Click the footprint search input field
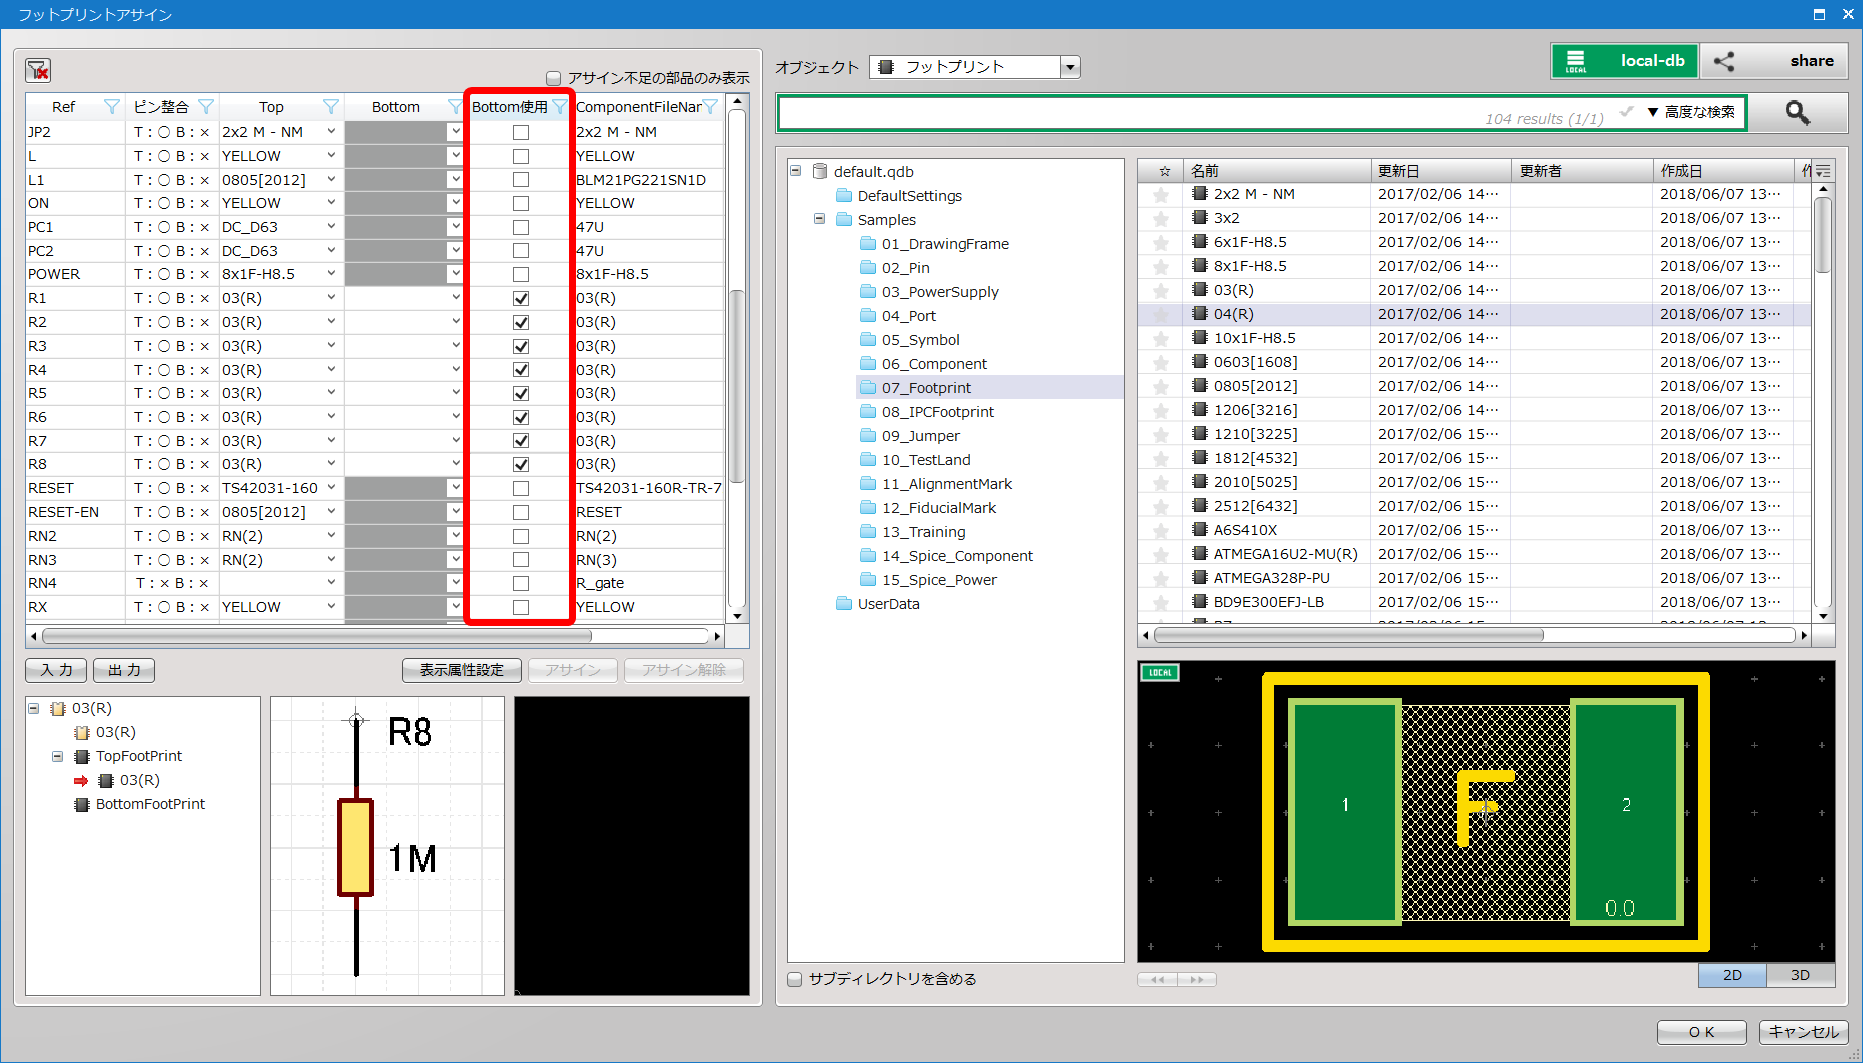This screenshot has width=1863, height=1063. point(1130,113)
